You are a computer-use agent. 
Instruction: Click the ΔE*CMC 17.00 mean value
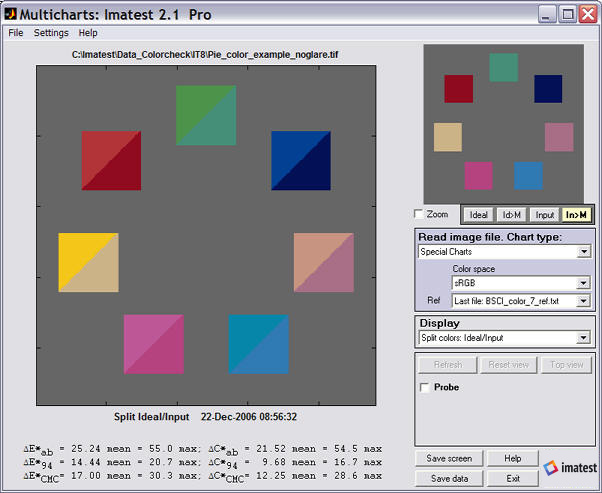click(x=86, y=476)
